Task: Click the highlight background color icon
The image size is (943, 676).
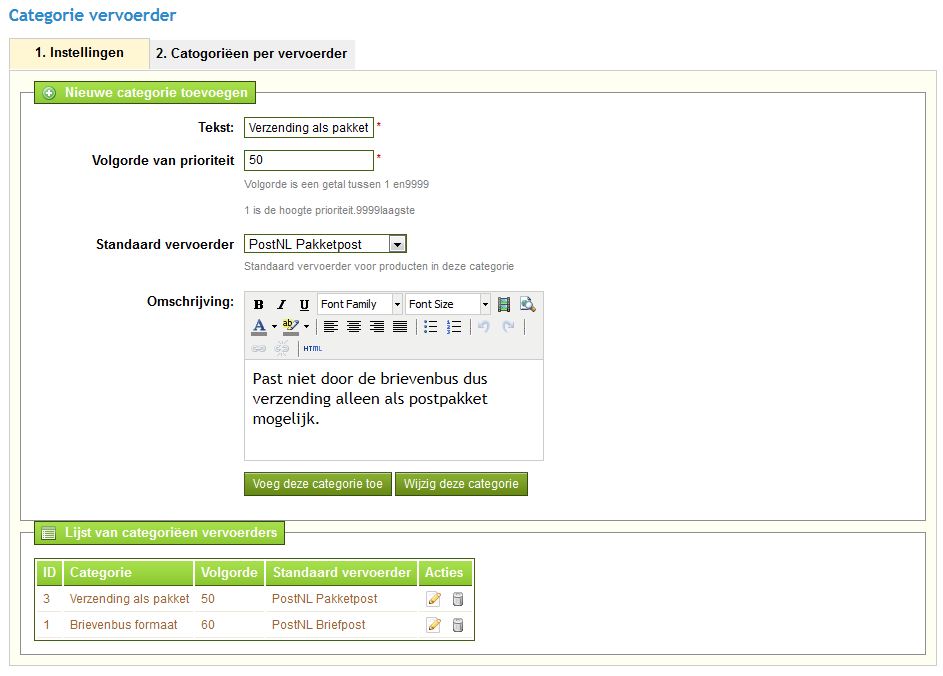Action: 290,327
